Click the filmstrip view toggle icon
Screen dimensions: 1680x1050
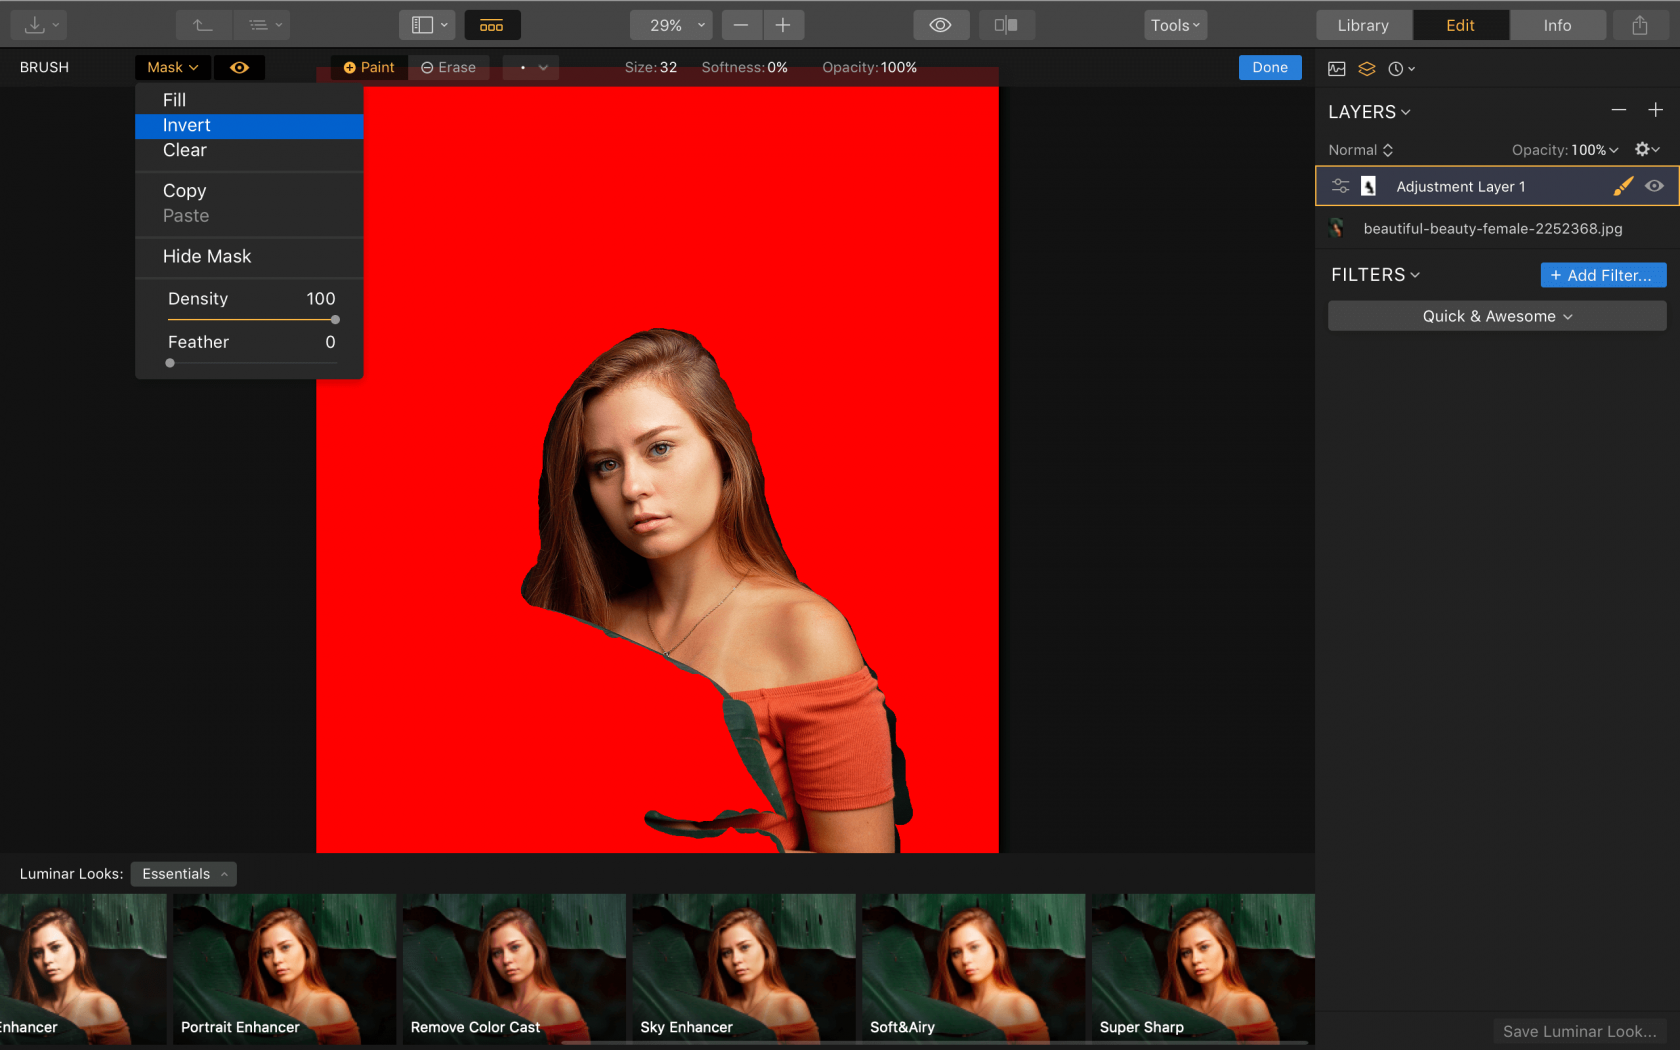coord(492,24)
